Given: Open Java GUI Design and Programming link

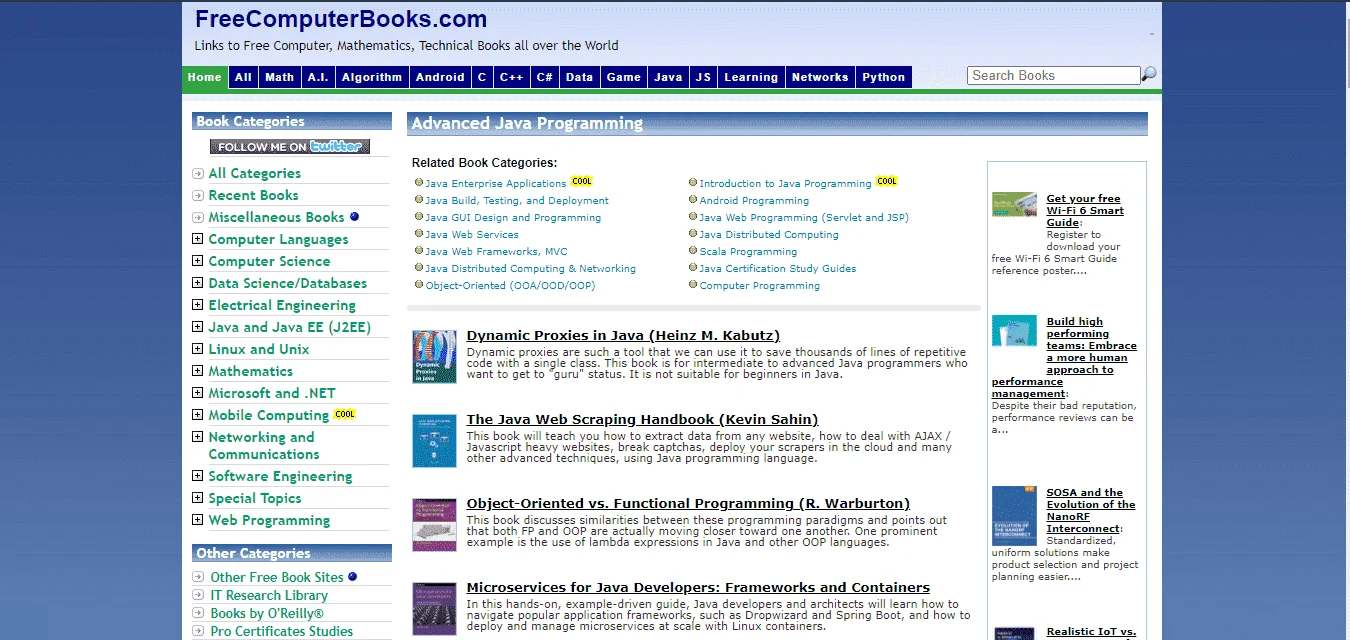Looking at the screenshot, I should pyautogui.click(x=513, y=218).
